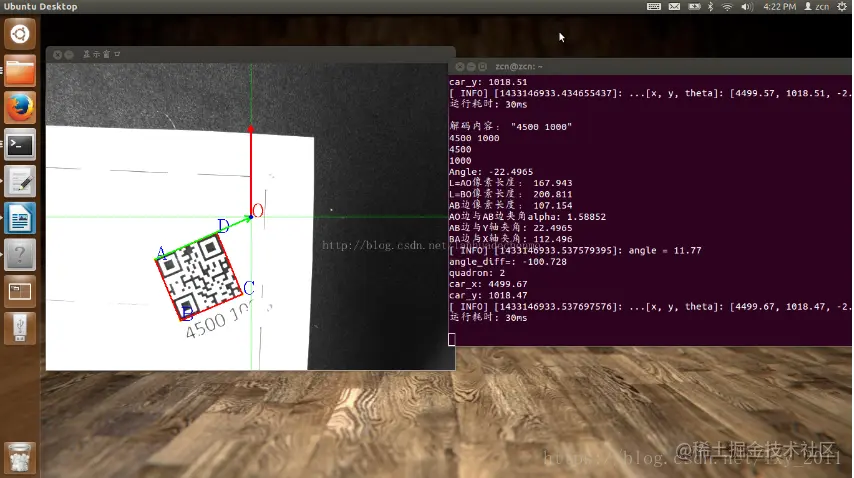Launch Firefox from the dock
This screenshot has width=854, height=478.
20,108
